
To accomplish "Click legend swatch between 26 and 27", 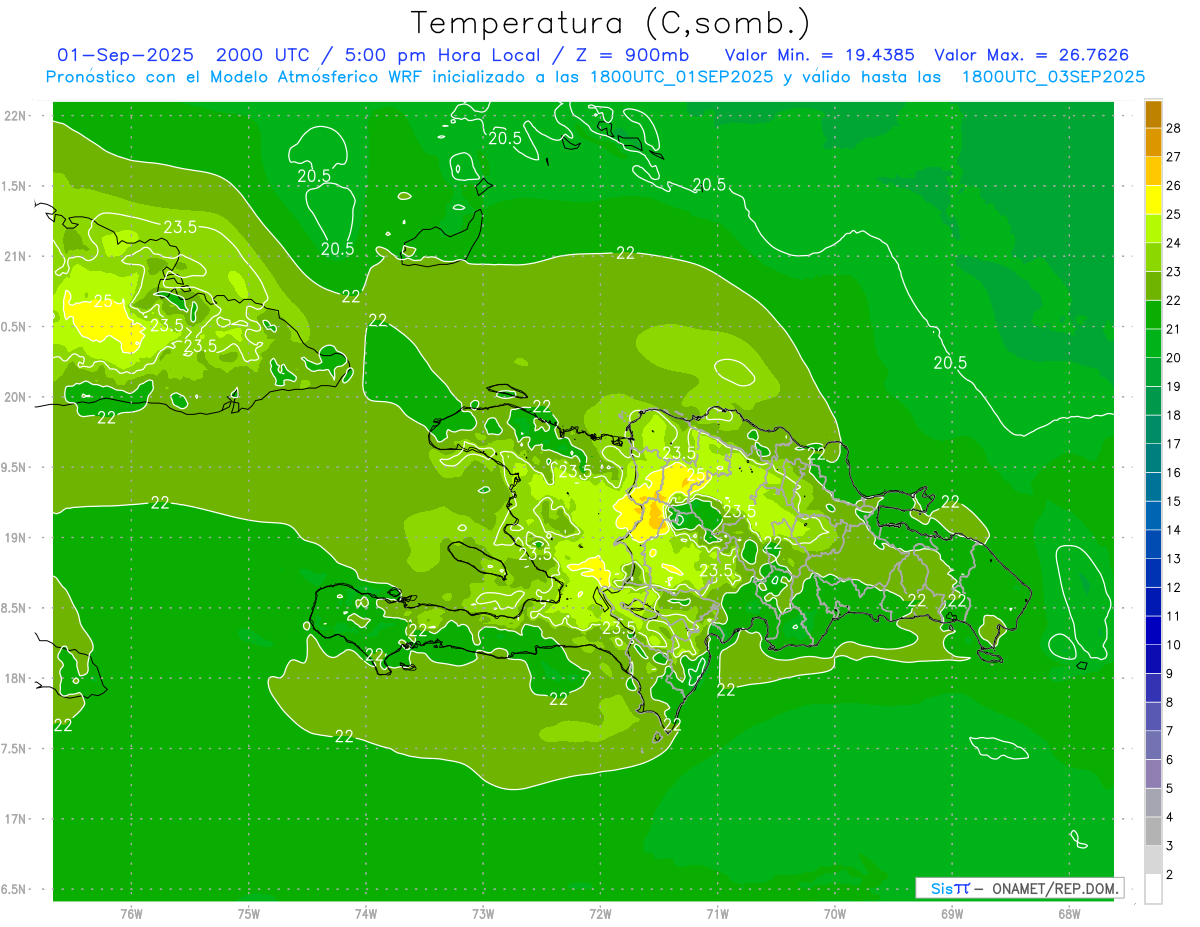I will [x=1154, y=171].
